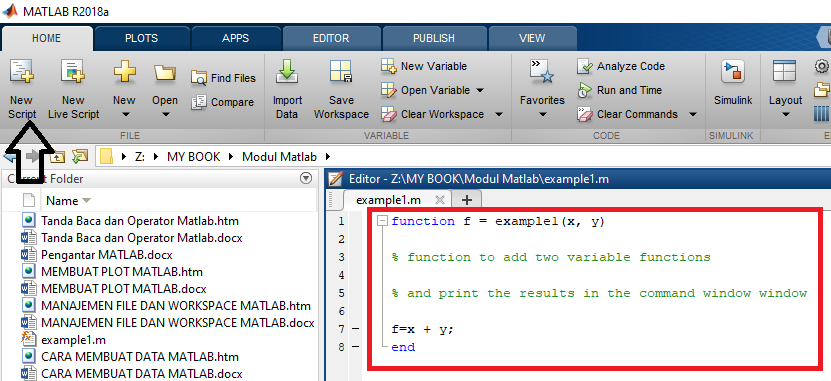Select Tanda Baca dan Operator Matlab.htm file
Screen dimensions: 831x381
pyautogui.click(x=140, y=220)
